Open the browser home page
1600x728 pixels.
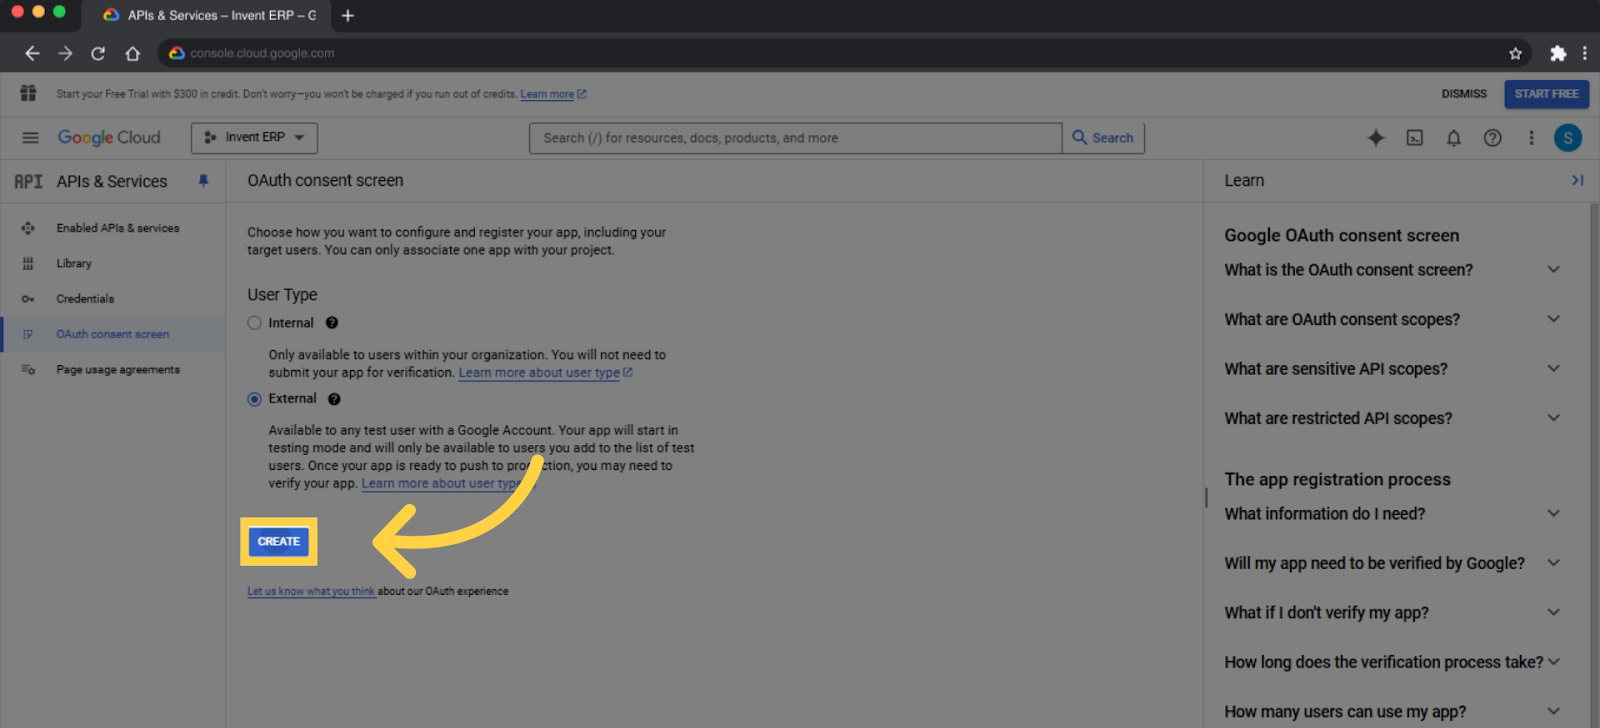(x=132, y=53)
